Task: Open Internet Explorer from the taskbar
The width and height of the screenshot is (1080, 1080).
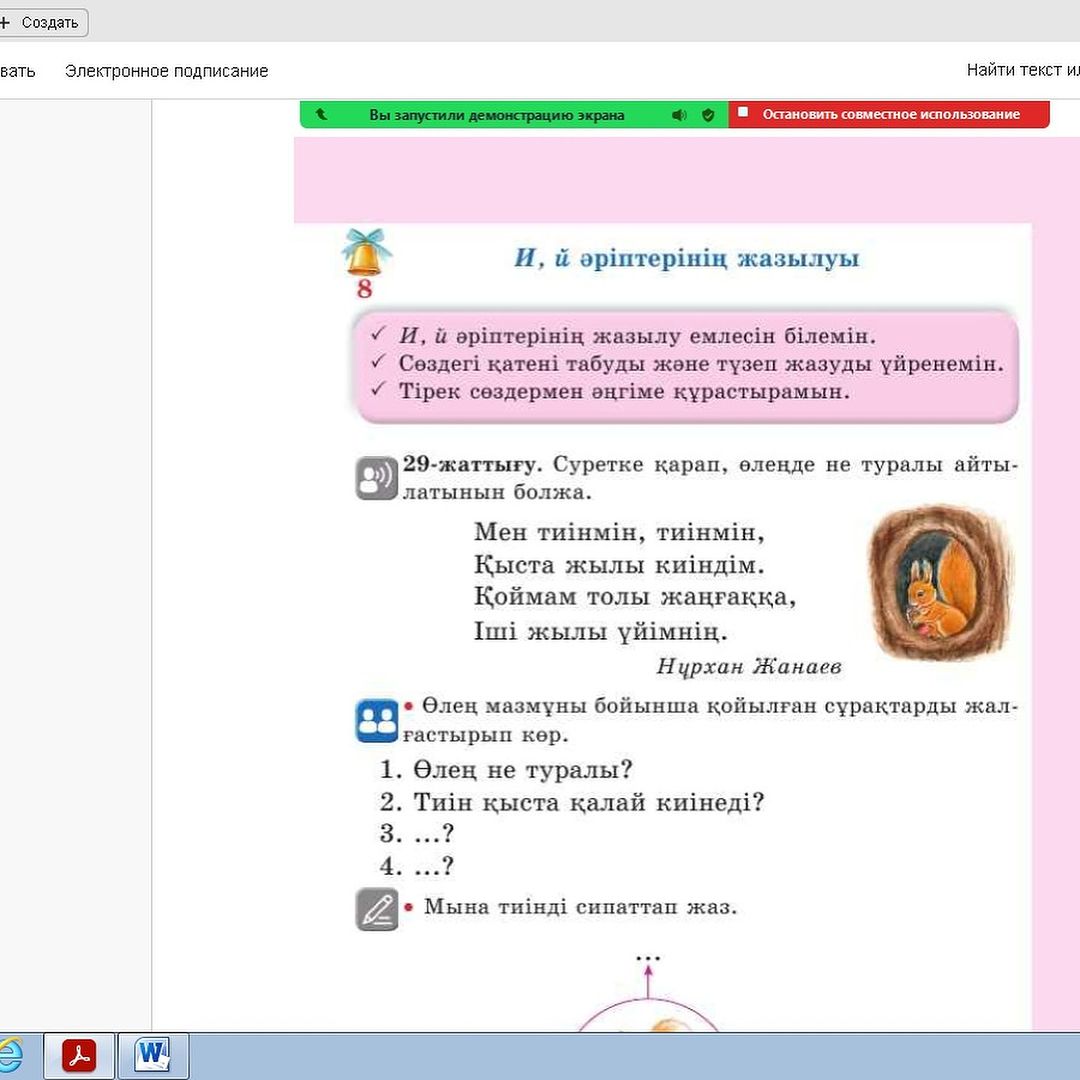Action: coord(10,1055)
